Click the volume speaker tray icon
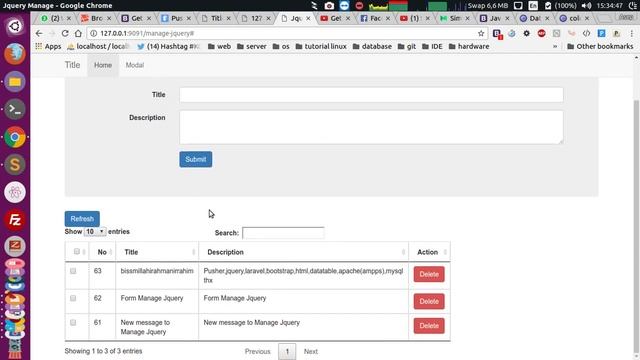 click(586, 6)
